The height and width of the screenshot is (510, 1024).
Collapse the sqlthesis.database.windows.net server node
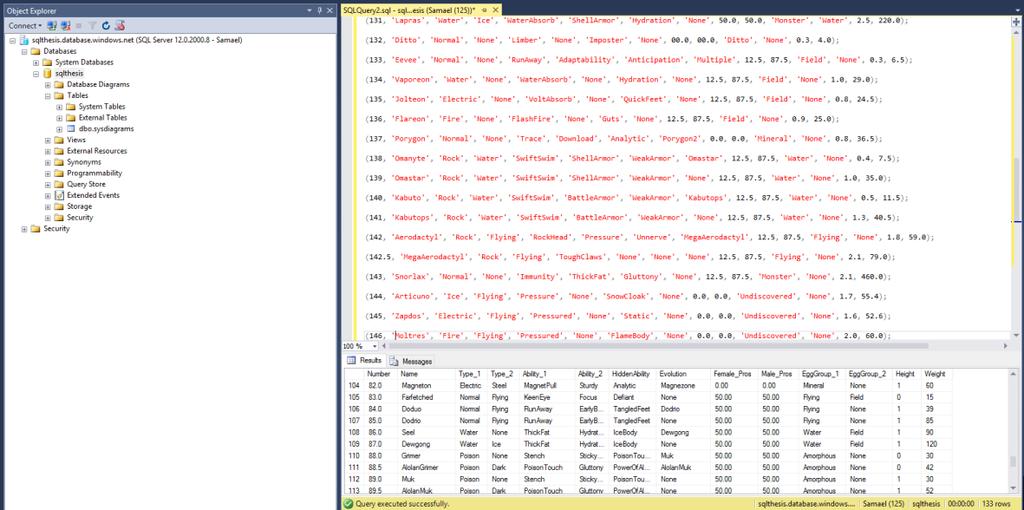pos(14,40)
